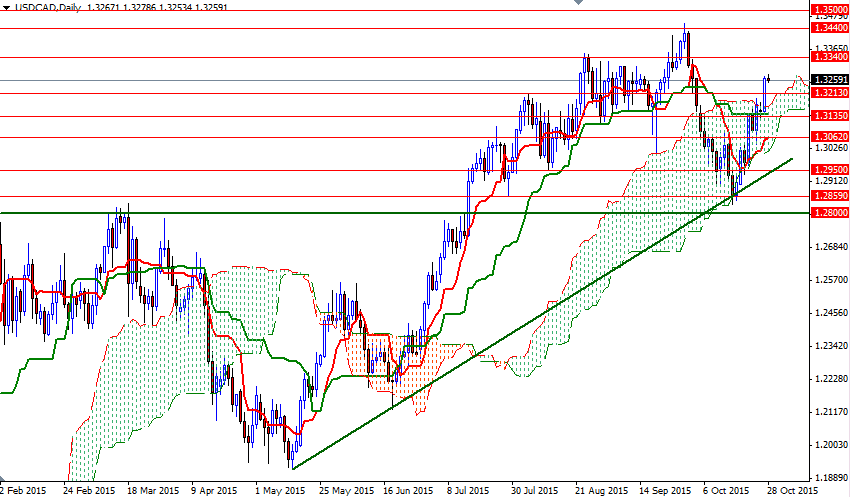Click the 1.30260 price scale value

(830, 147)
